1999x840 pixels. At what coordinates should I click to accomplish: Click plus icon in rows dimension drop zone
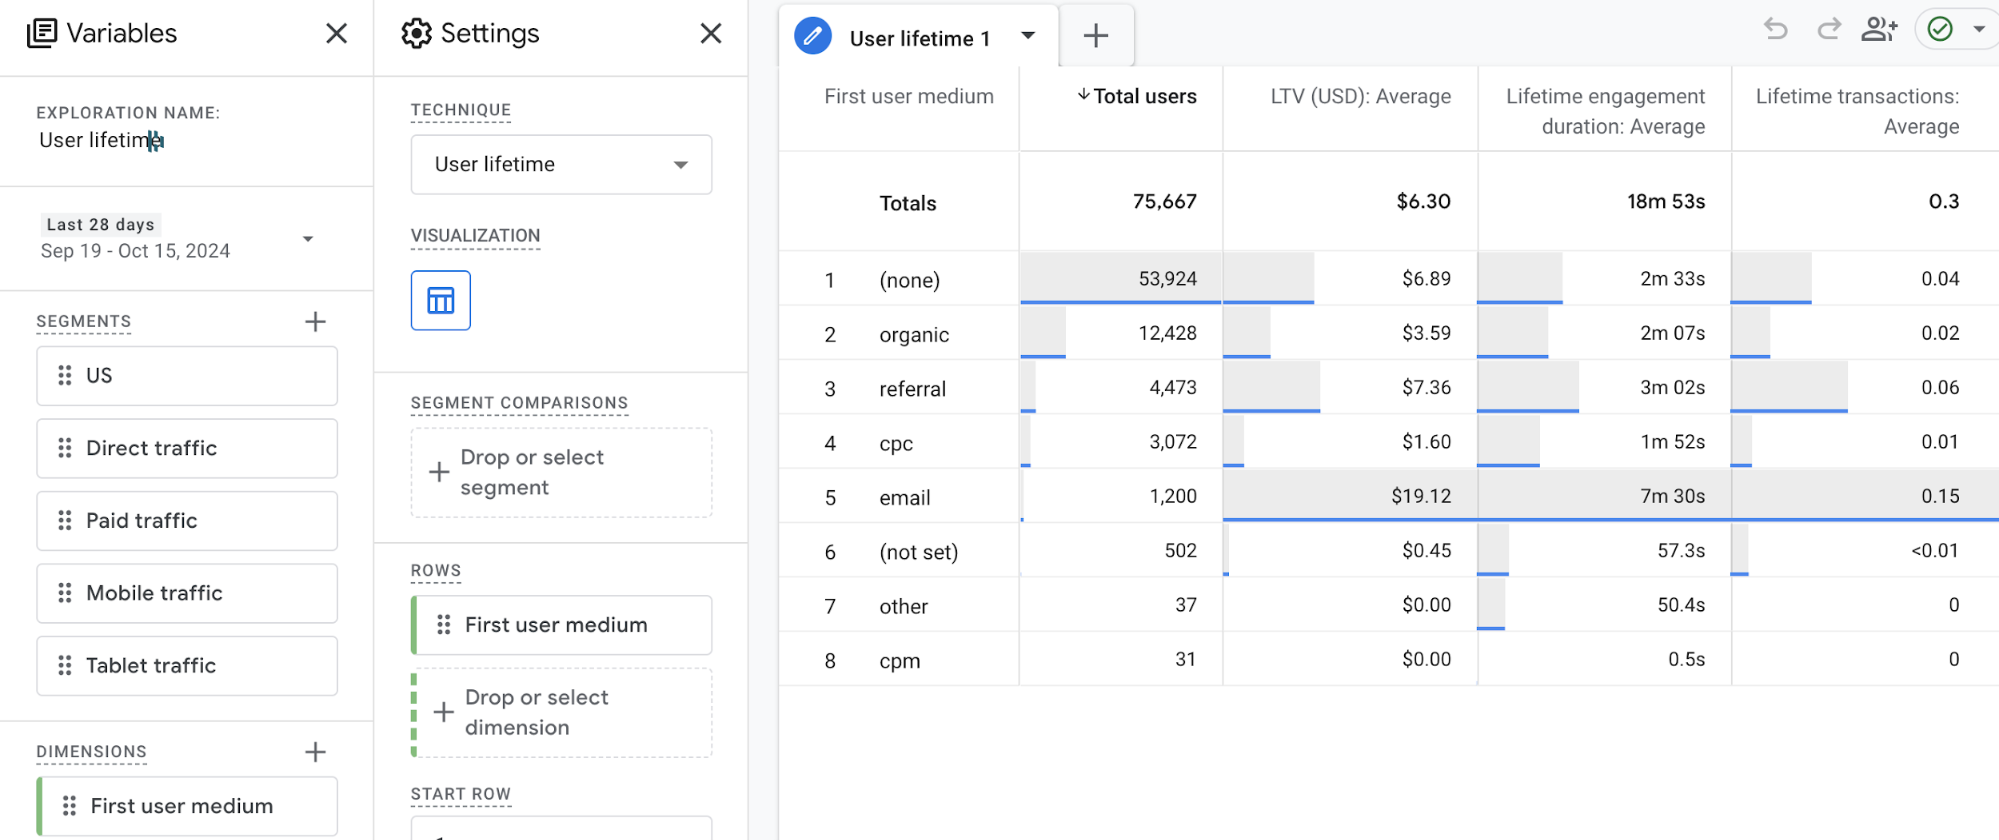coord(443,712)
